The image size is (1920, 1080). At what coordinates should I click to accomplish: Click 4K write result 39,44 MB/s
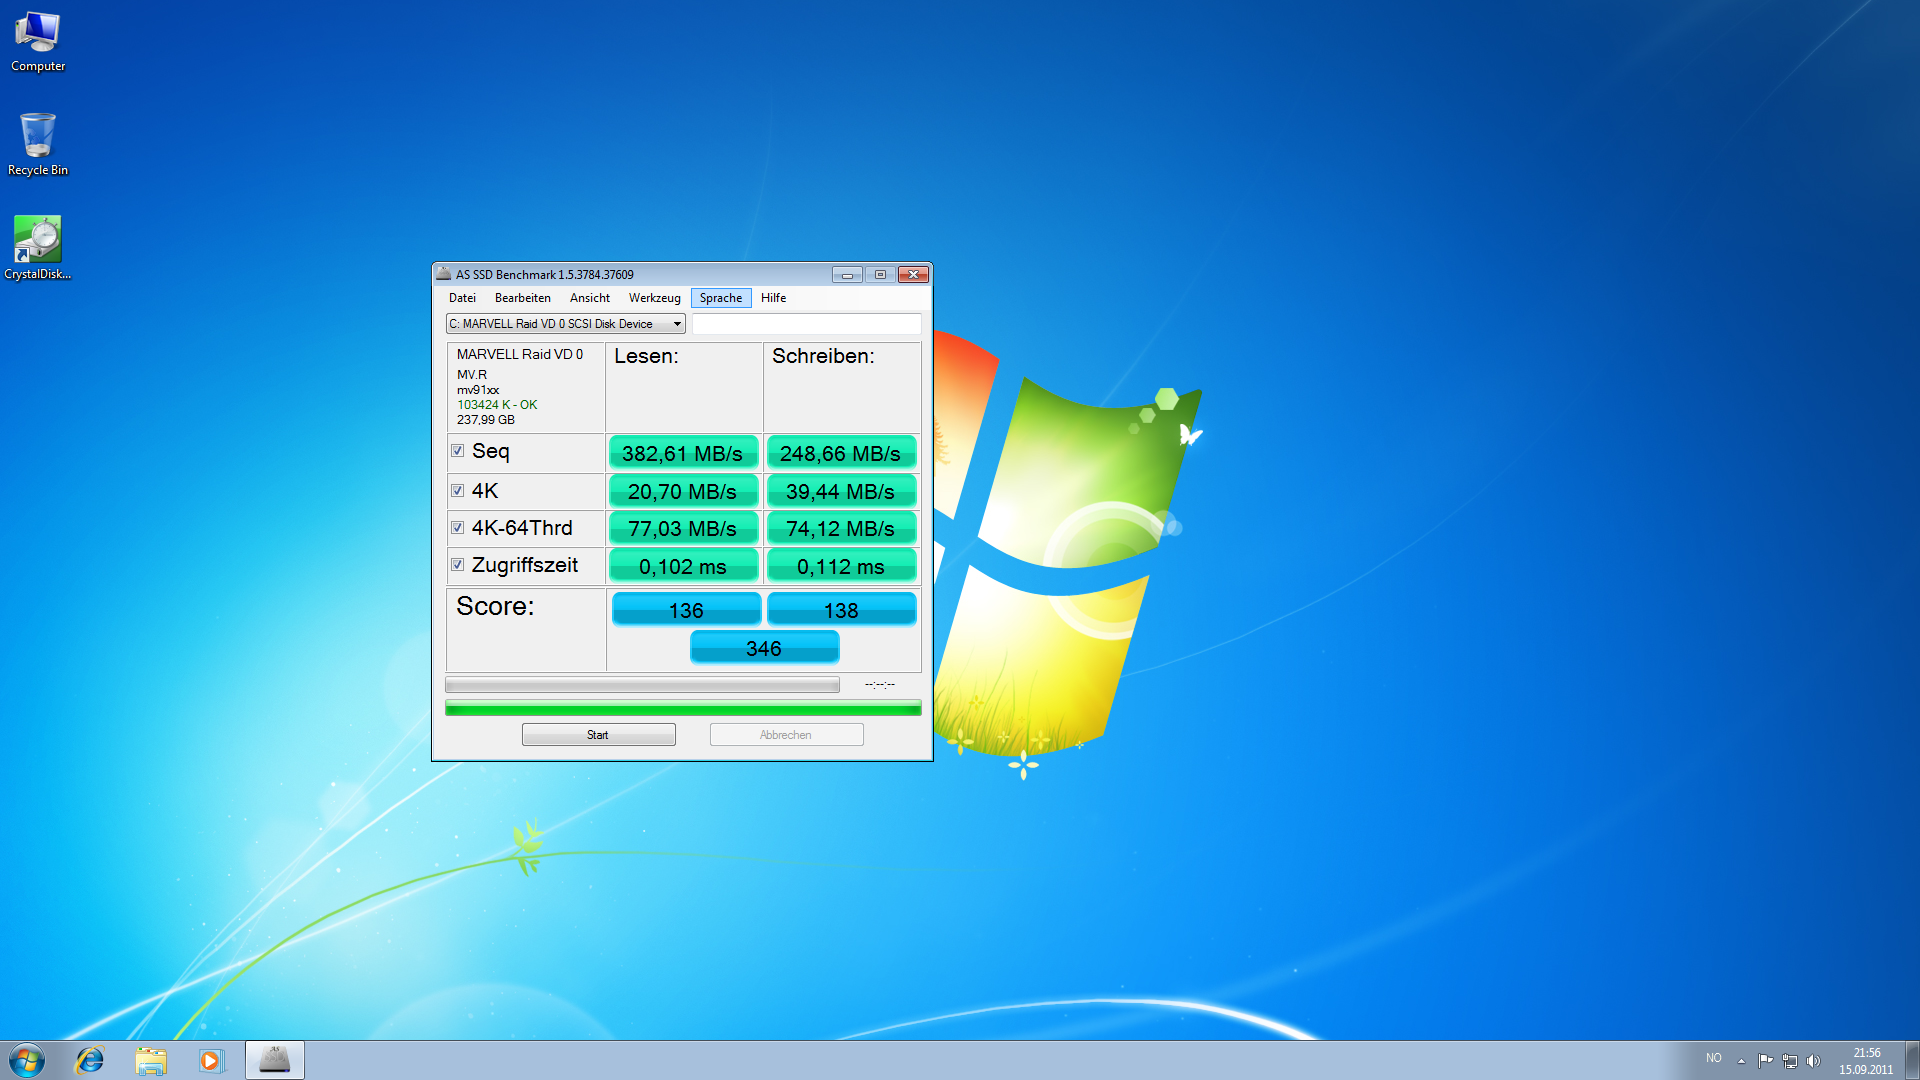(841, 491)
